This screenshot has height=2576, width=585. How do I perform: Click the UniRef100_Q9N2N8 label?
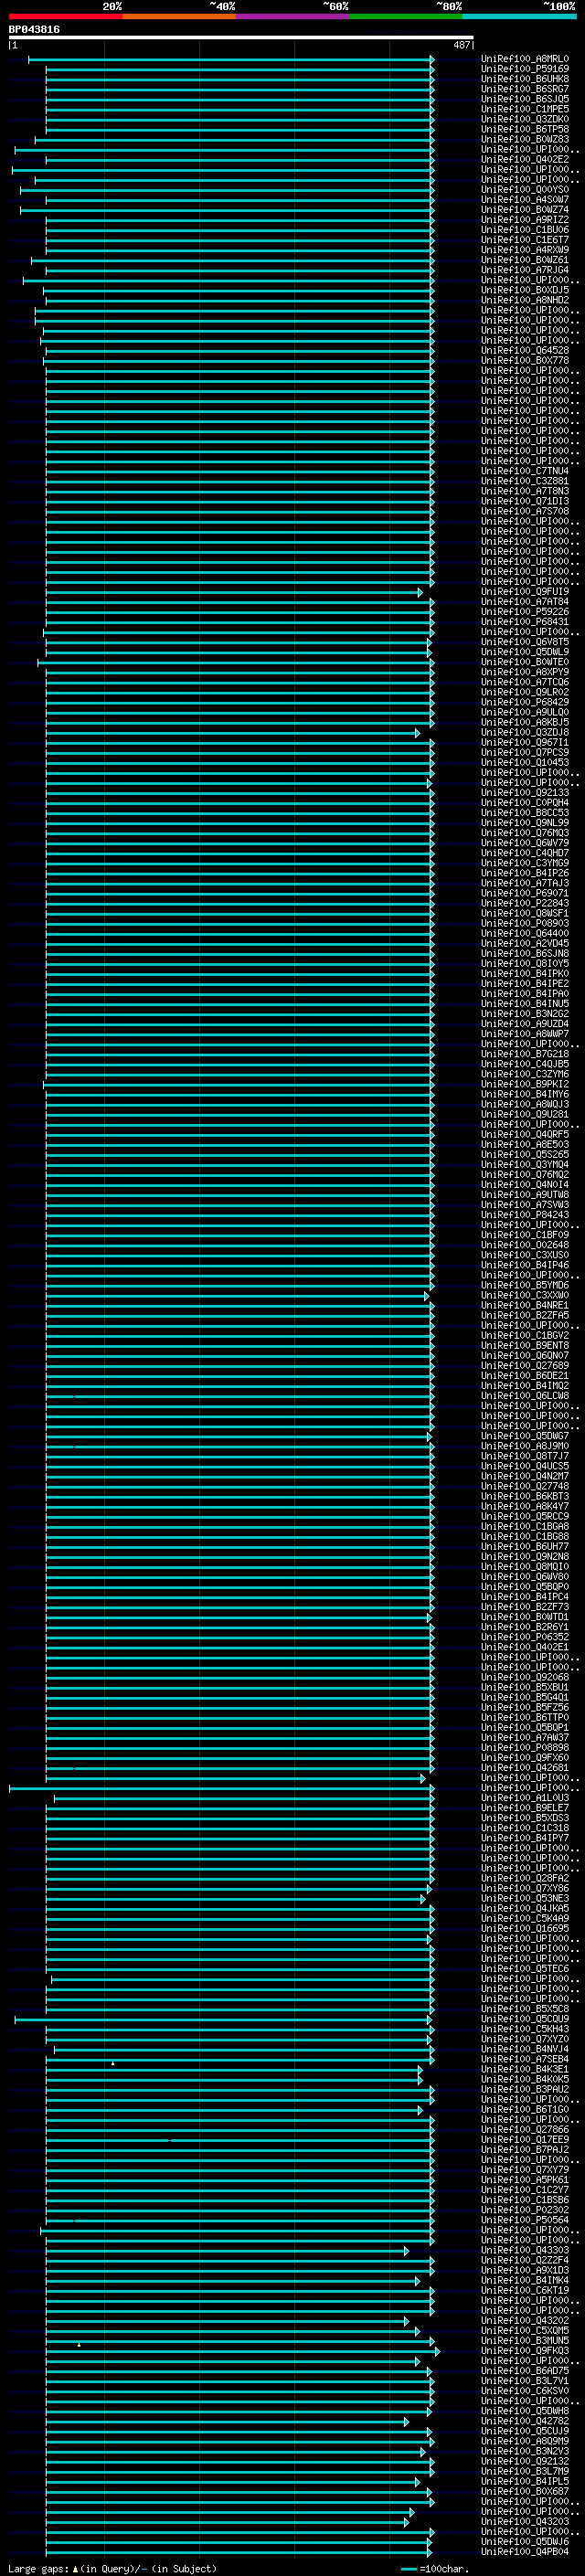click(x=524, y=1556)
